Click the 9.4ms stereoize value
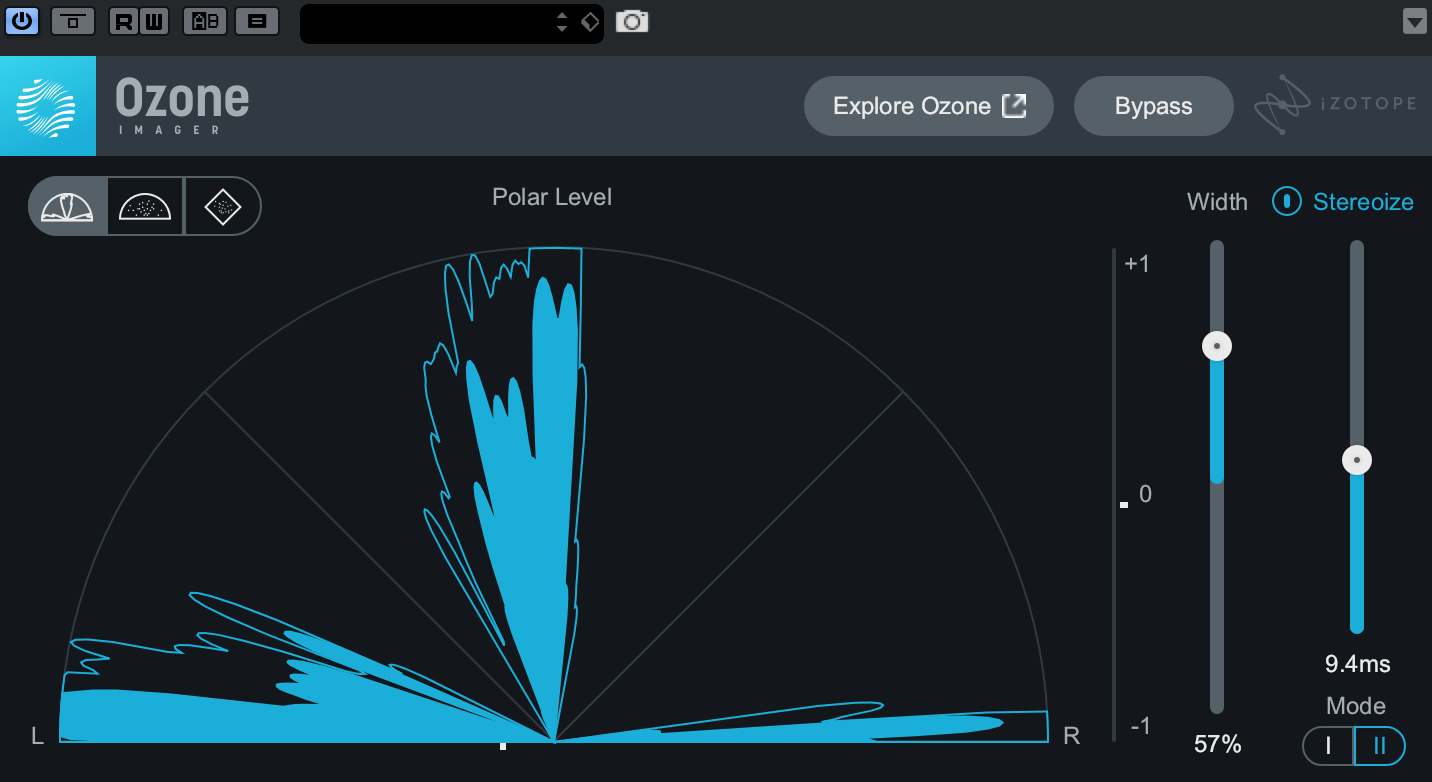 pos(1357,664)
